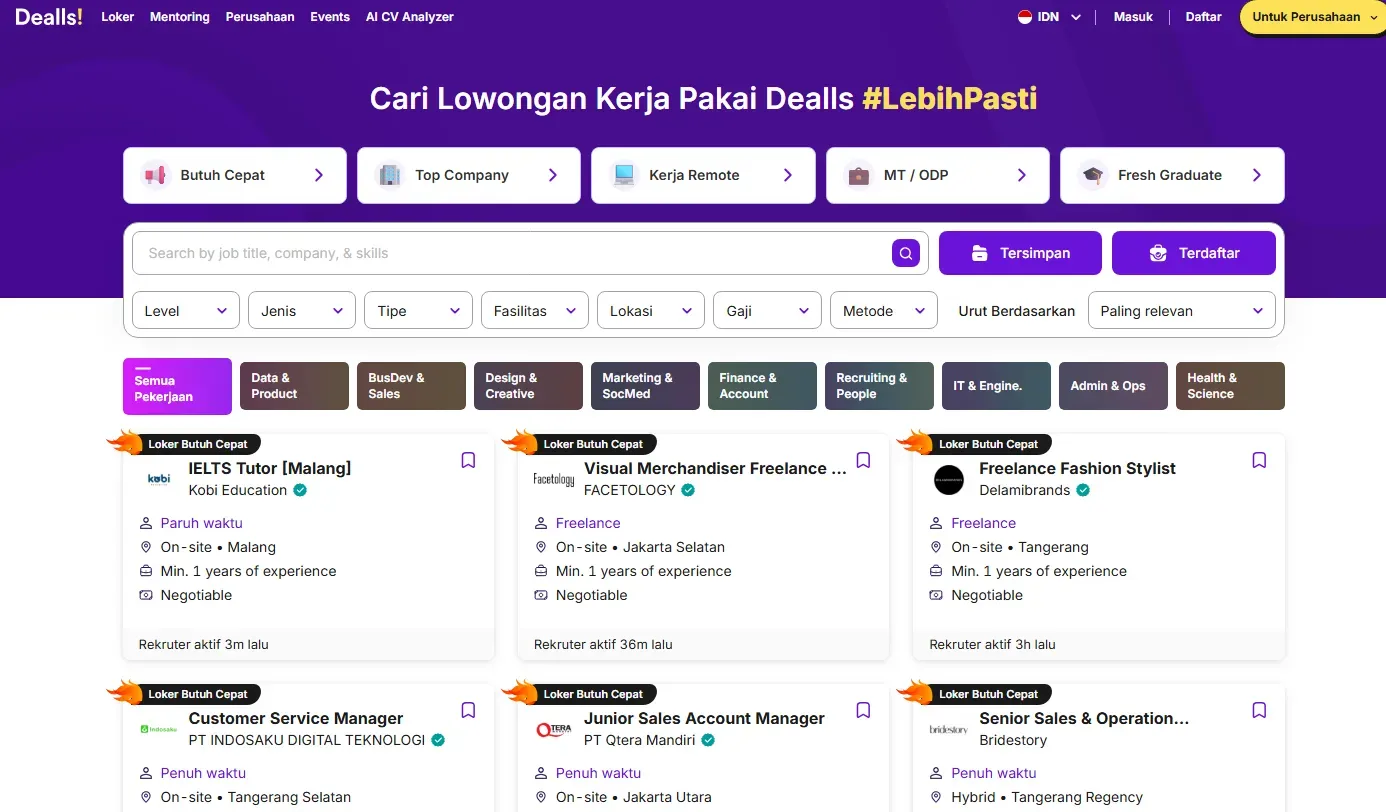Click the Fresh Graduate cap icon
The width and height of the screenshot is (1386, 812).
coord(1093,175)
